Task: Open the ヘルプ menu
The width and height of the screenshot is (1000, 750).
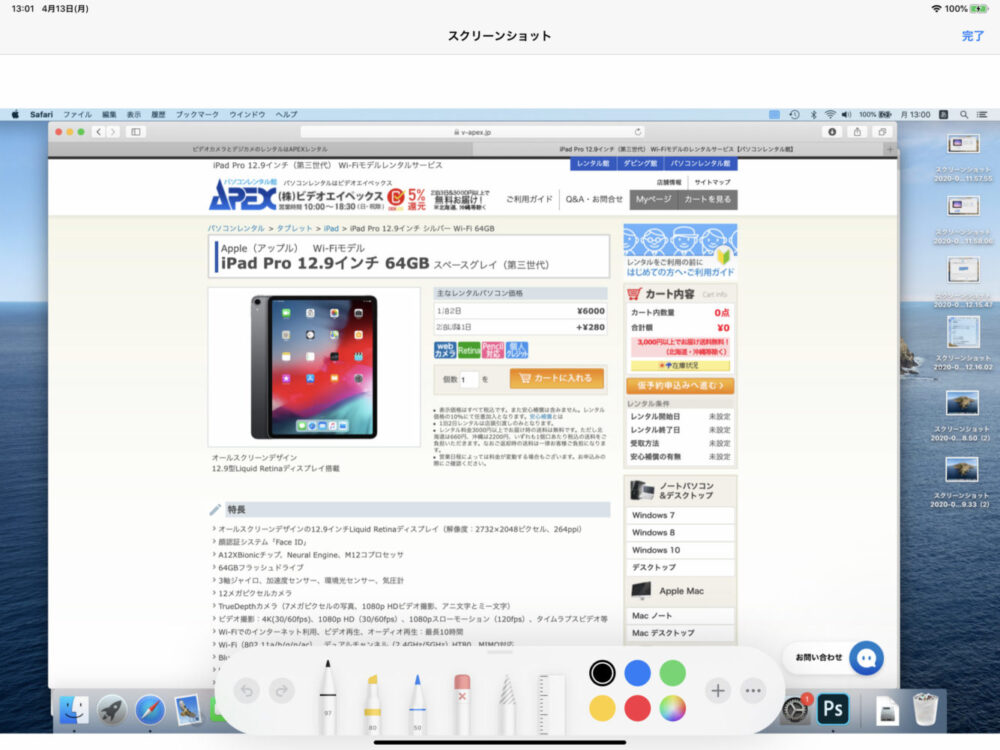Action: pos(286,115)
